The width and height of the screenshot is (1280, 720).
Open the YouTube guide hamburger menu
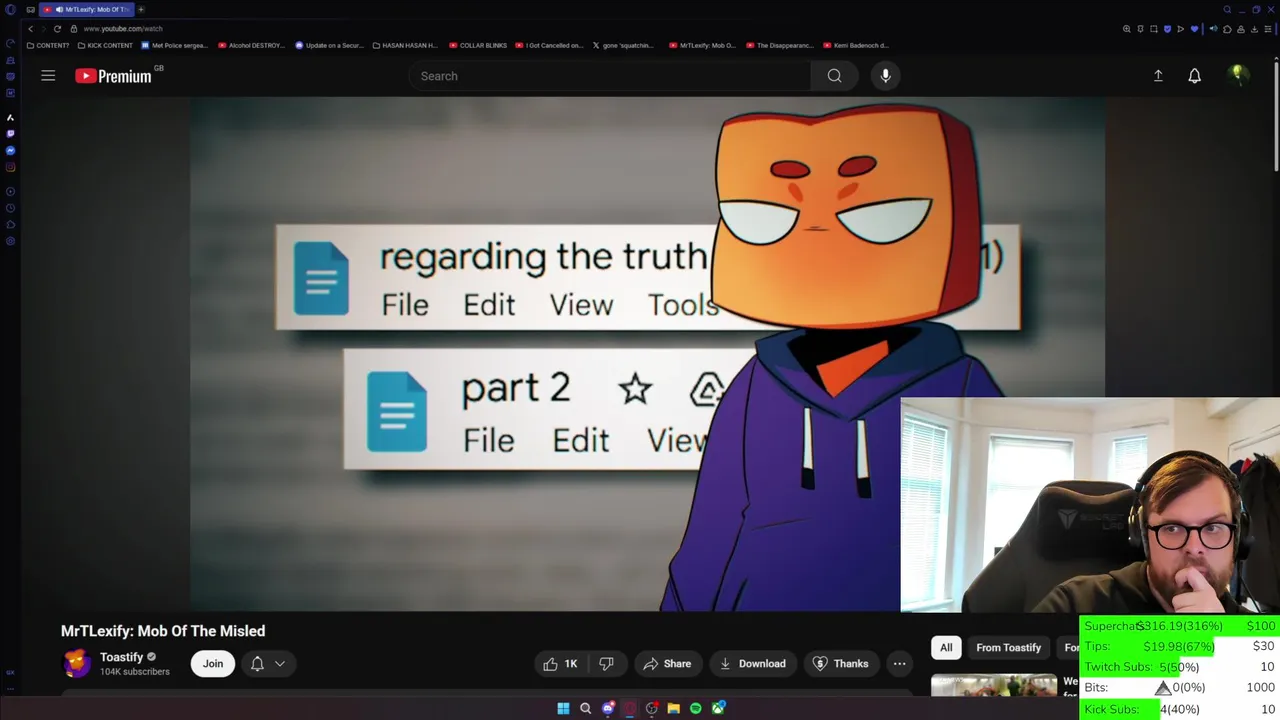pos(48,76)
